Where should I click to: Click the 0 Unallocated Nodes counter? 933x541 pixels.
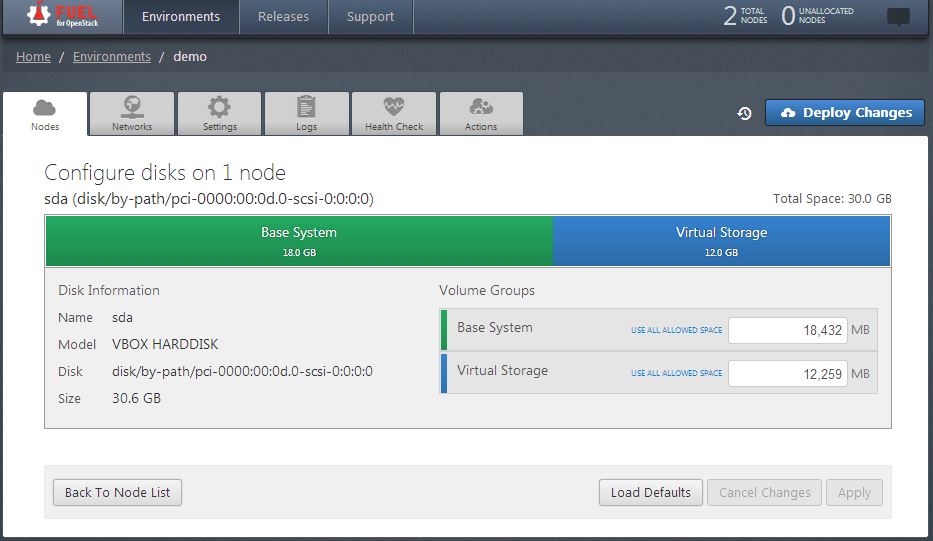[817, 15]
